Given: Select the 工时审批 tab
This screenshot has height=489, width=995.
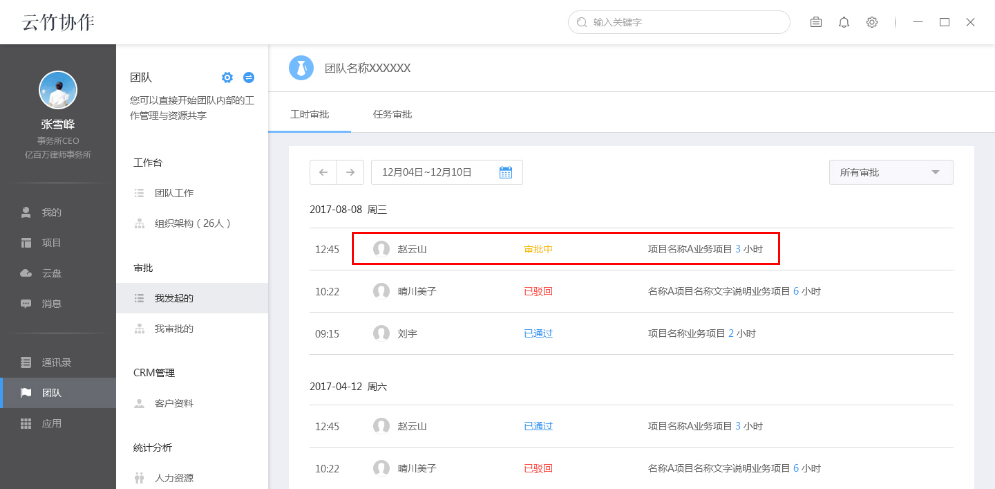Looking at the screenshot, I should point(309,114).
